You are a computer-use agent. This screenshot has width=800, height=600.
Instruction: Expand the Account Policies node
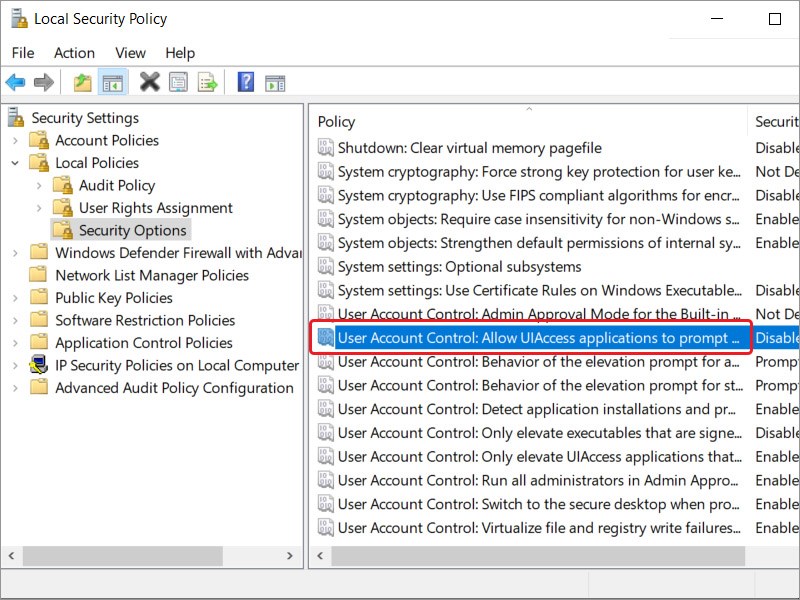coord(15,140)
